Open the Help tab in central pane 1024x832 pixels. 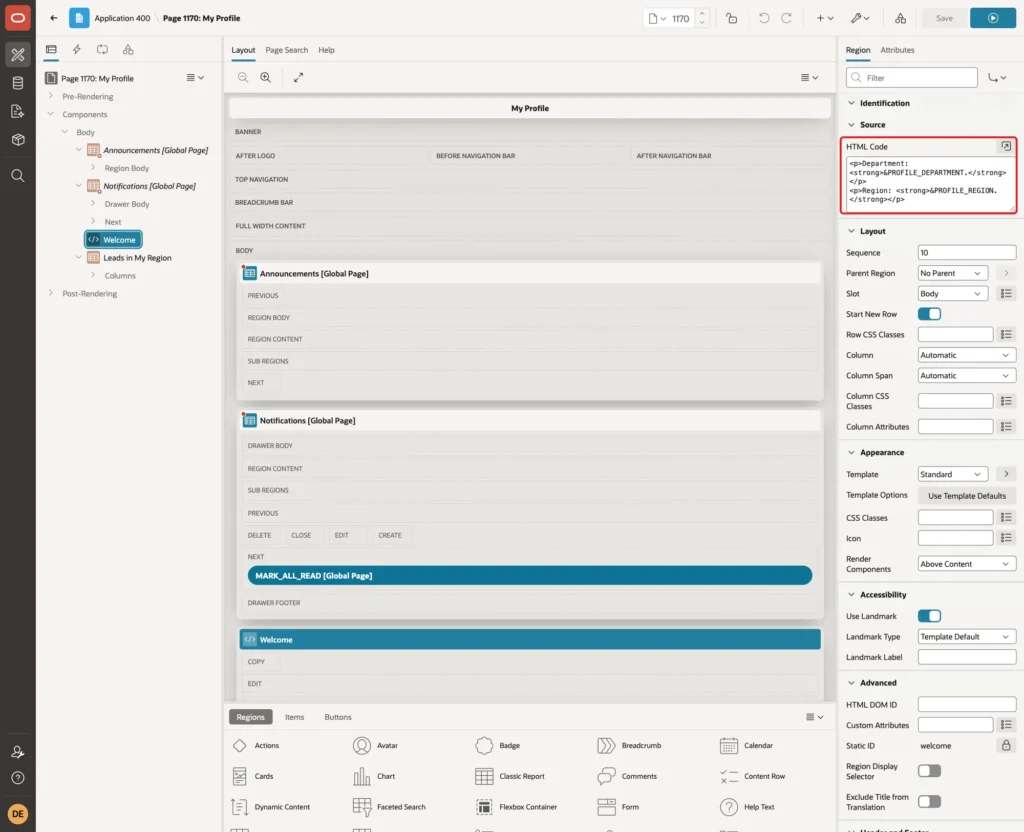pos(327,50)
